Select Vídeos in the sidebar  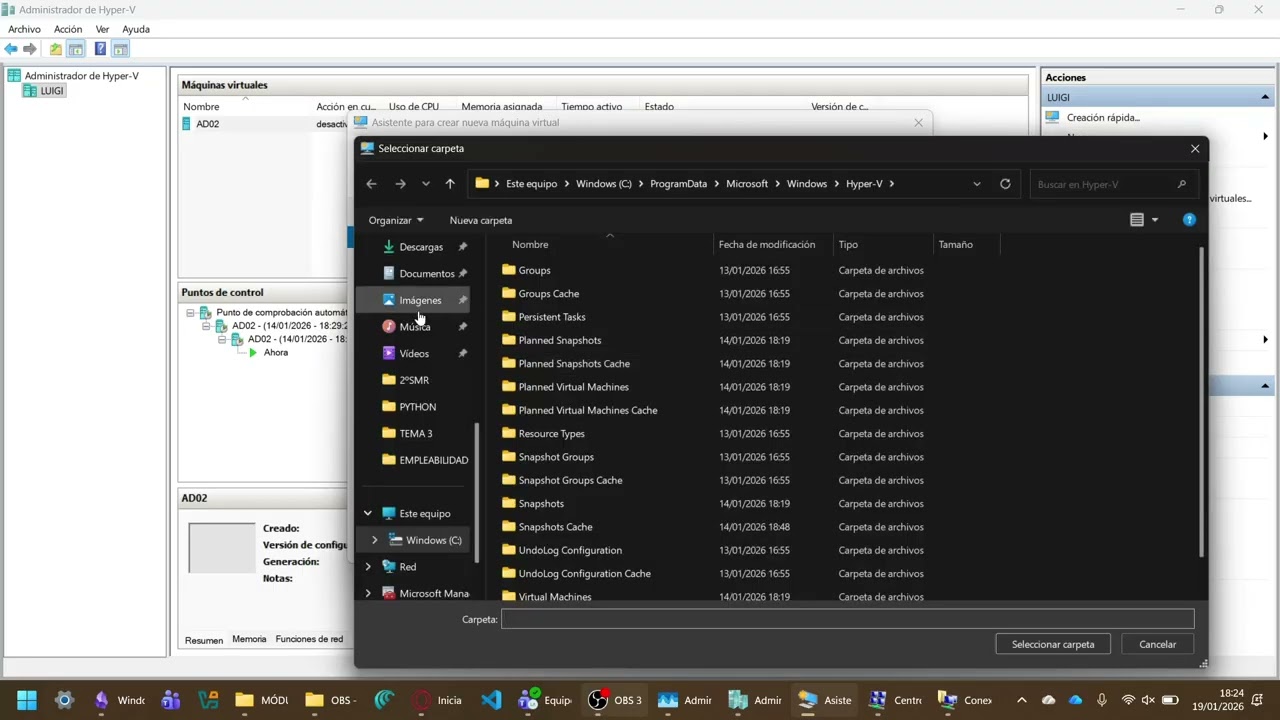413,353
